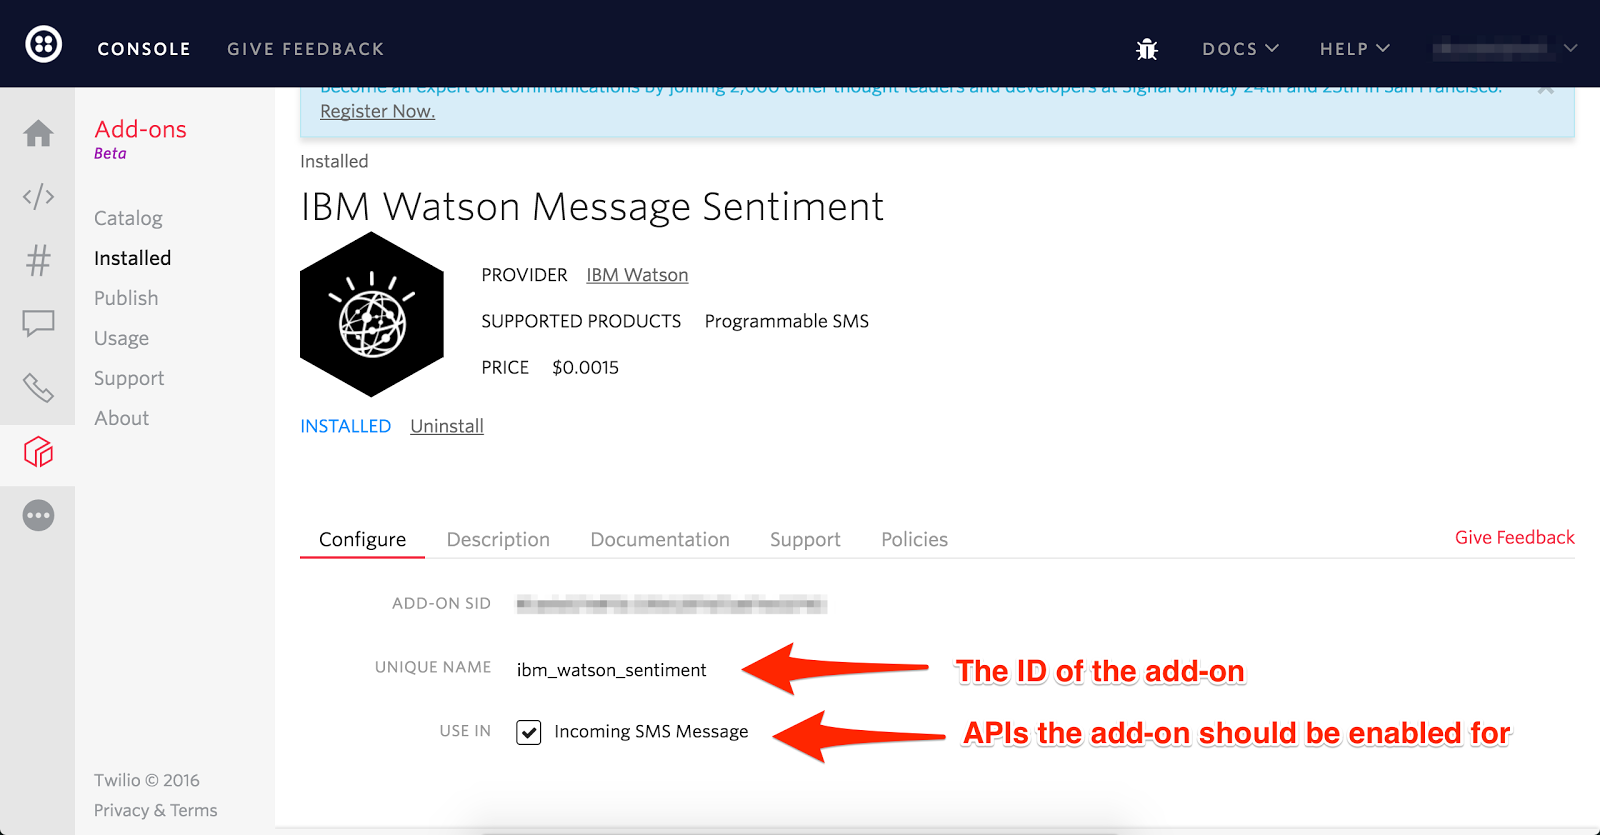Open the Home dashboard icon
Image resolution: width=1600 pixels, height=835 pixels.
[38, 133]
